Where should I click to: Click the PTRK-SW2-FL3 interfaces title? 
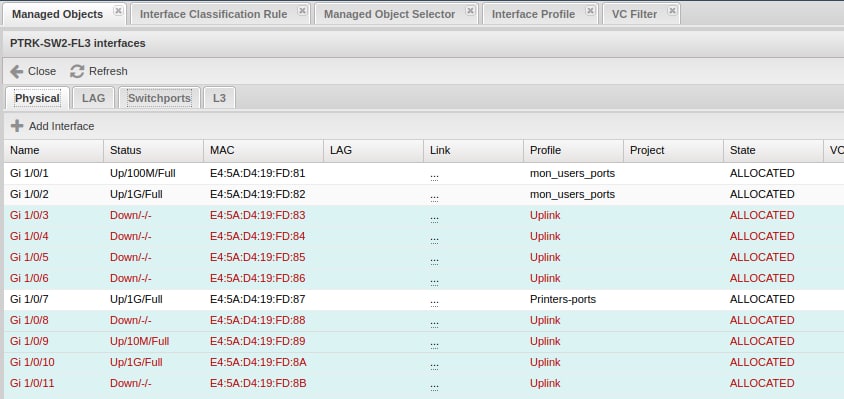(78, 43)
